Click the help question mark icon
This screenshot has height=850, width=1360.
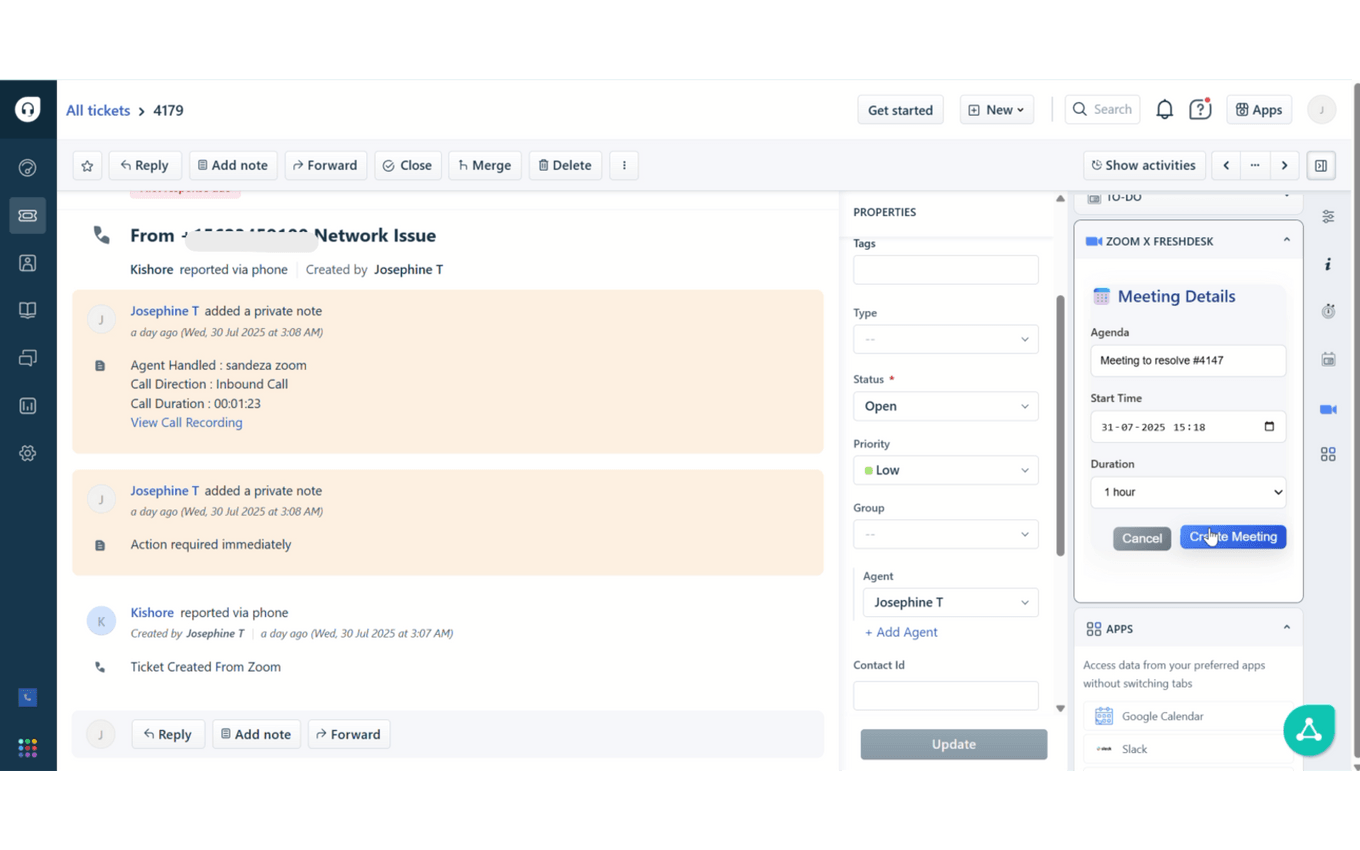point(1200,110)
